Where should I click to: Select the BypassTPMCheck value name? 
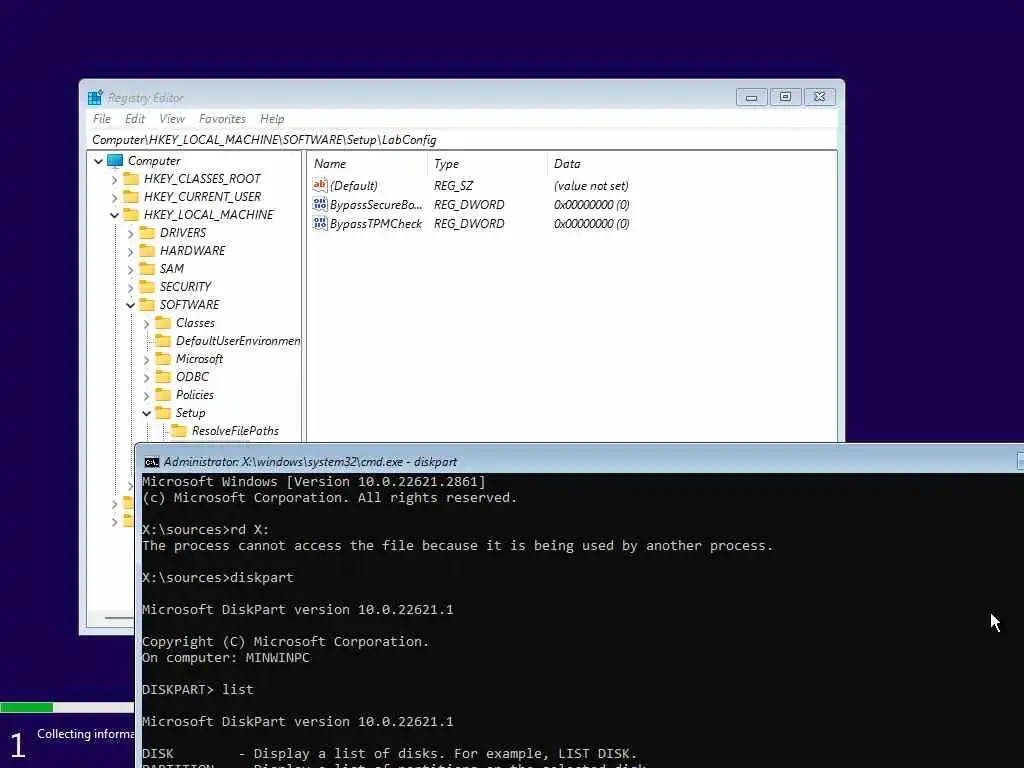[376, 224]
